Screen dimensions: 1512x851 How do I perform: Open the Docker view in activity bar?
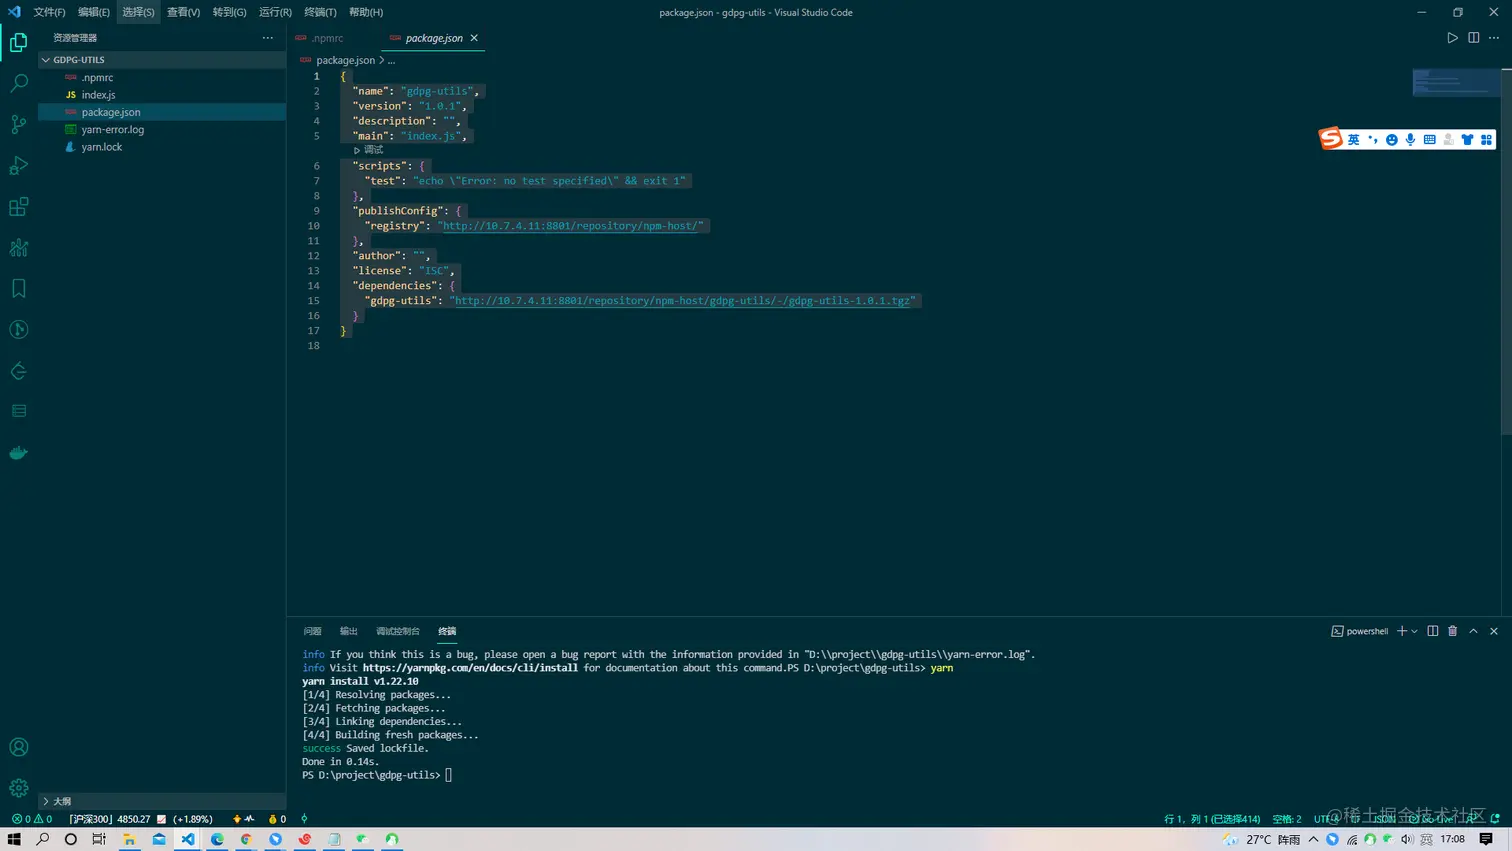[18, 453]
